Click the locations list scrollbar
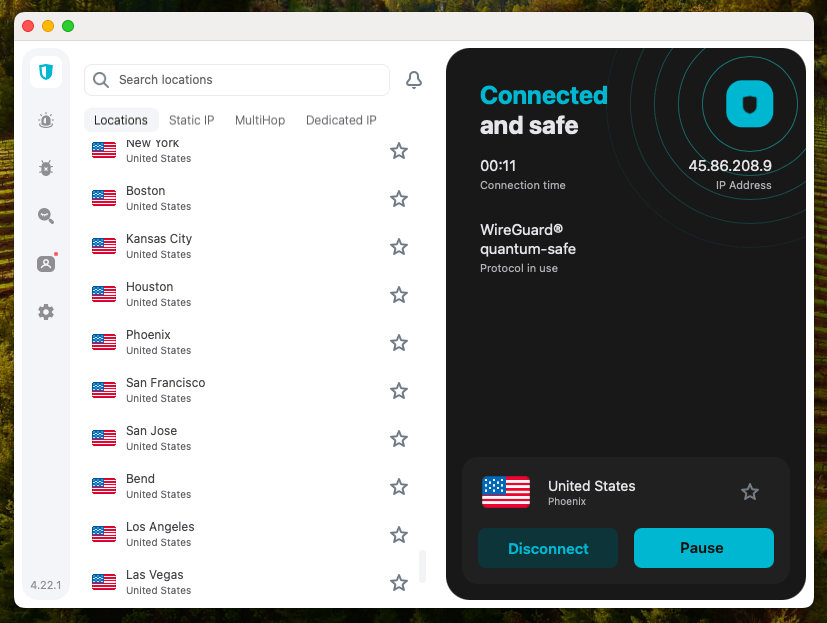The height and width of the screenshot is (623, 827). click(422, 567)
